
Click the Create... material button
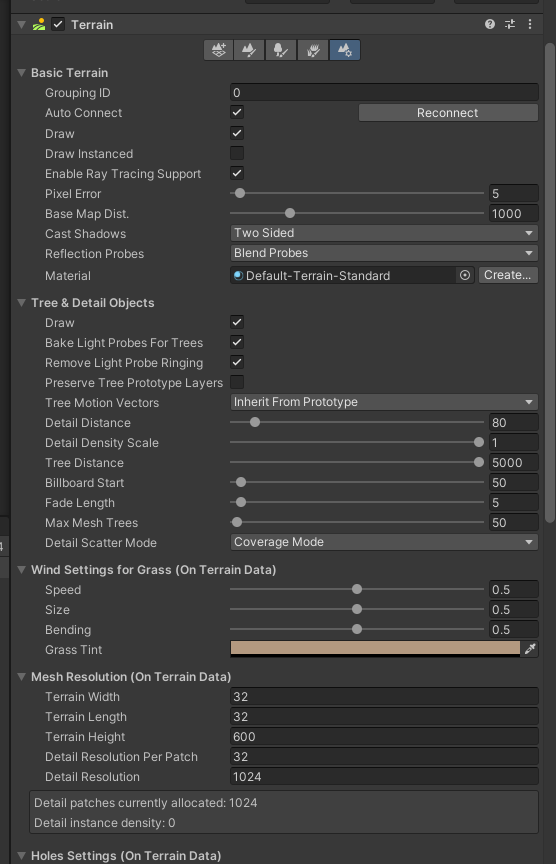coord(508,275)
